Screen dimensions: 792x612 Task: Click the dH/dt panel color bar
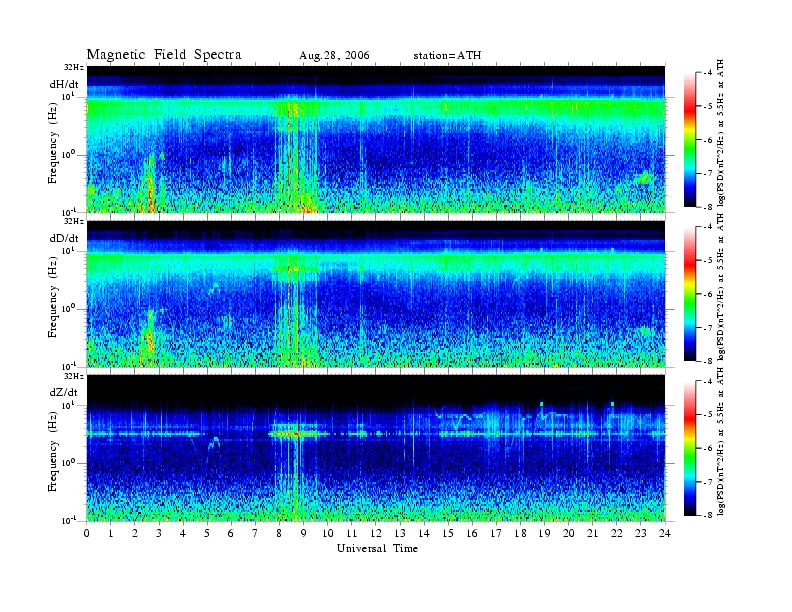[690, 140]
